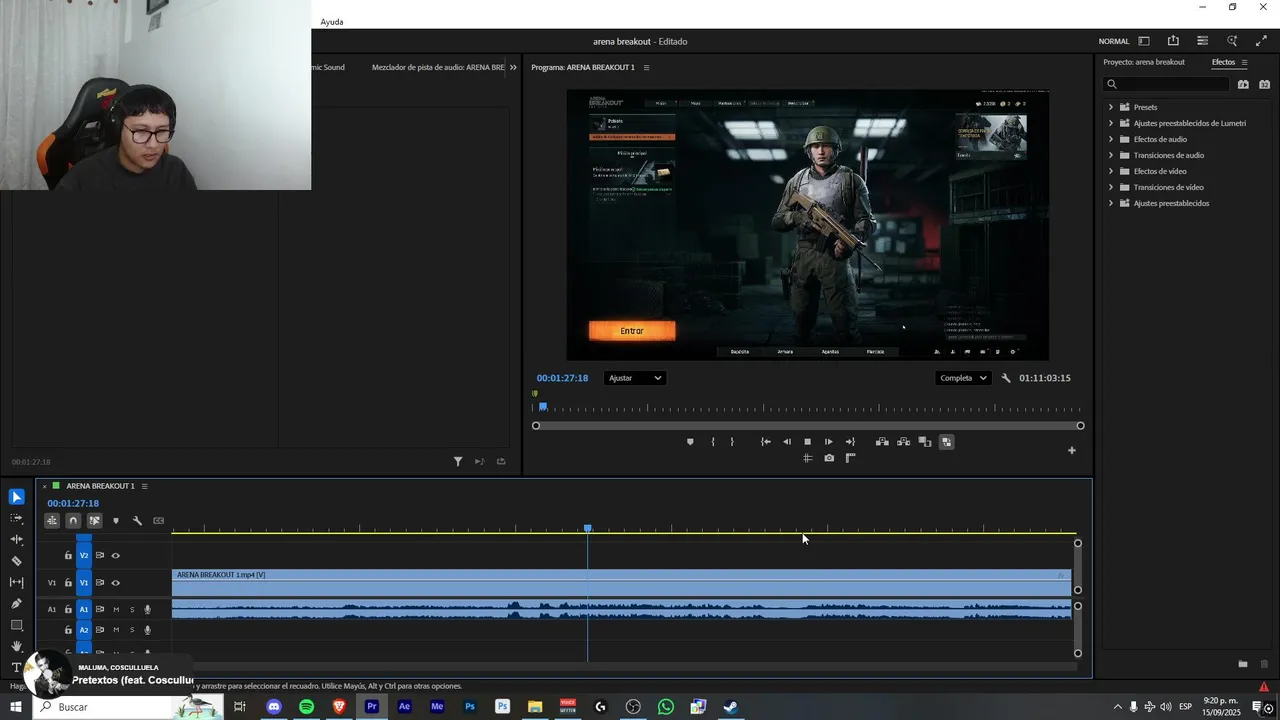This screenshot has height=720, width=1280.
Task: Mark Out point in Program monitor
Action: tap(732, 442)
